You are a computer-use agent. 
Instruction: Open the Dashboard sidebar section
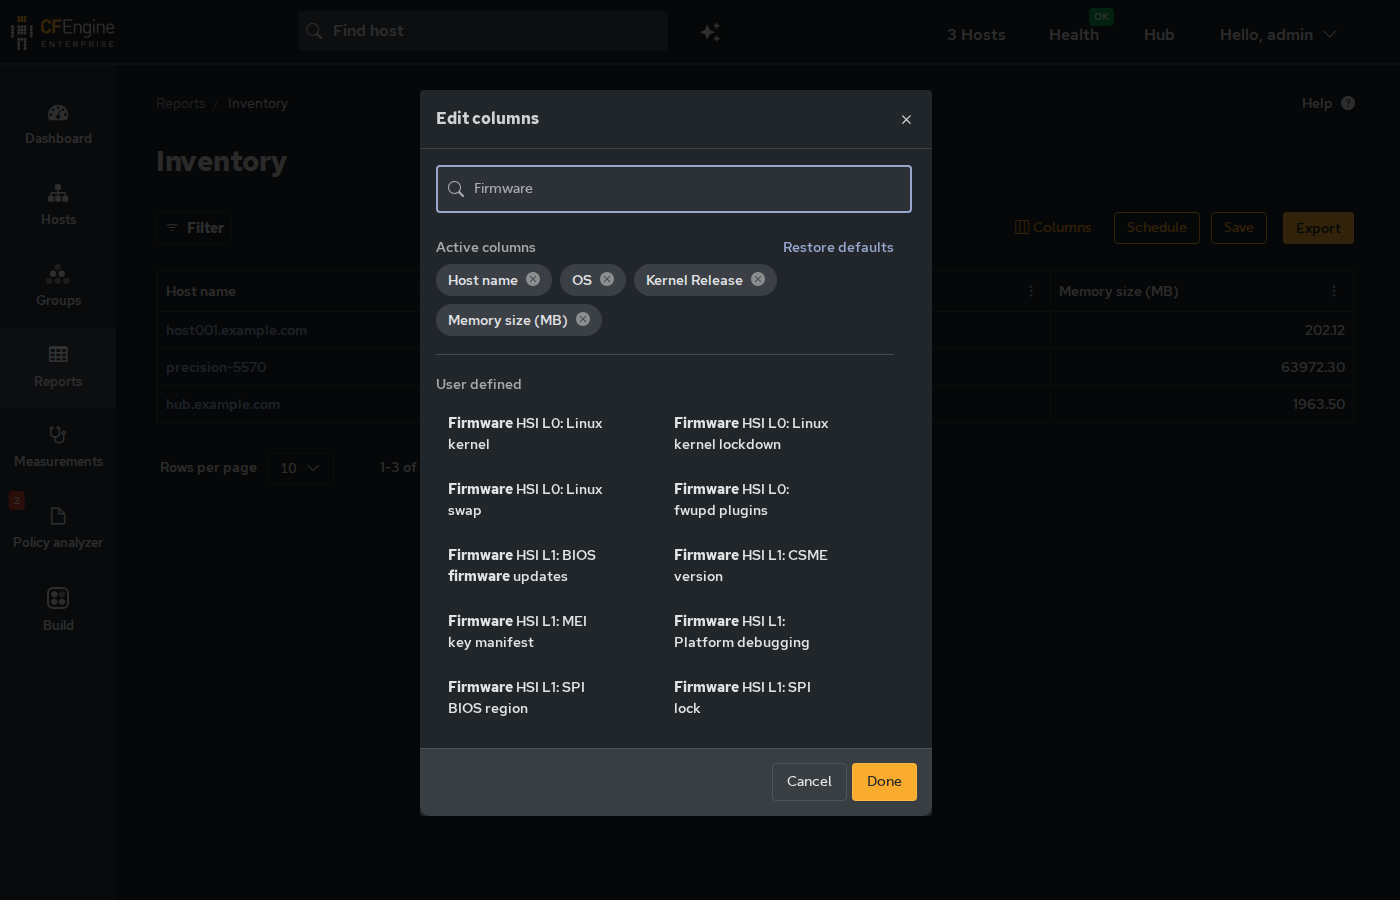point(58,125)
